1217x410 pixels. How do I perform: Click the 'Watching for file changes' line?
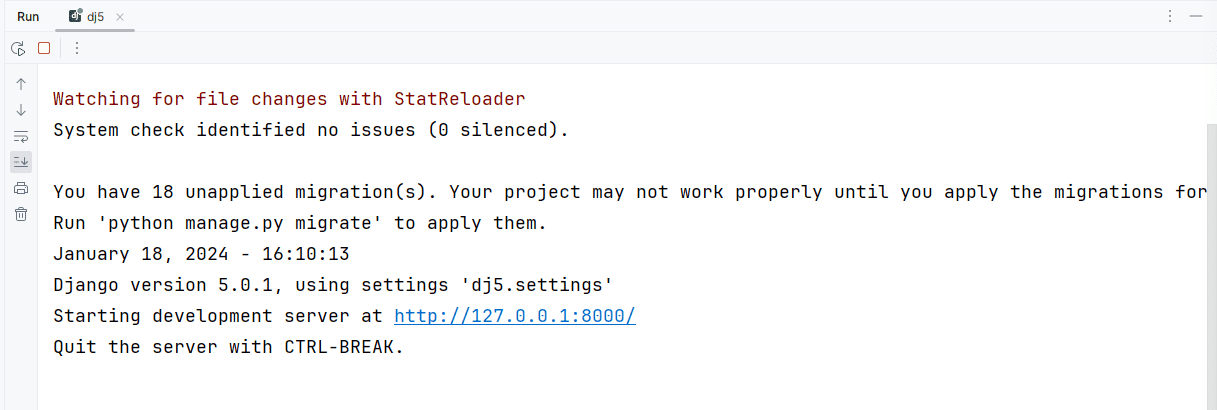289,99
